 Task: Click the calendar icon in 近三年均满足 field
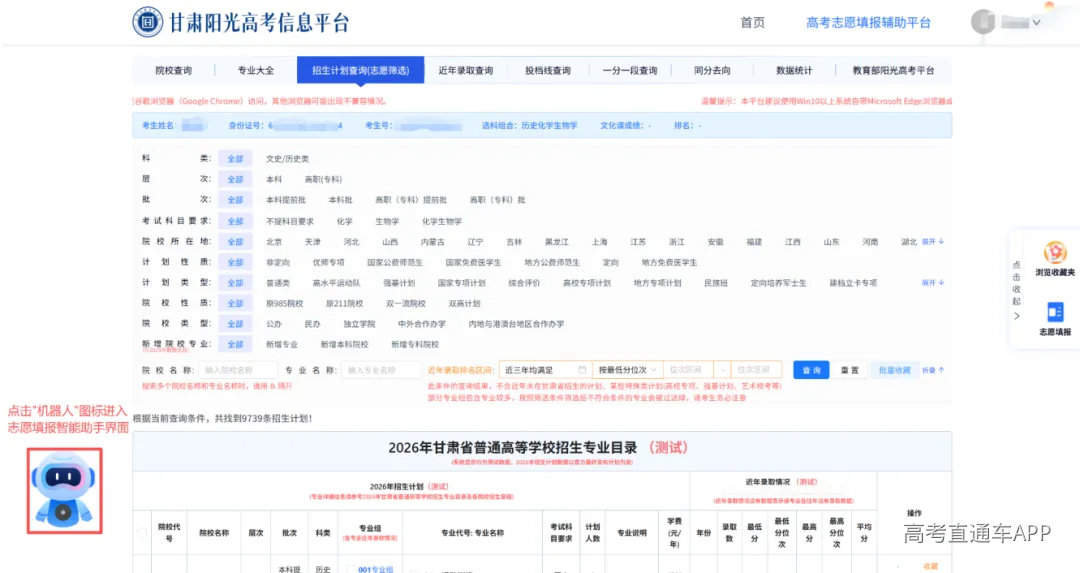[x=582, y=370]
